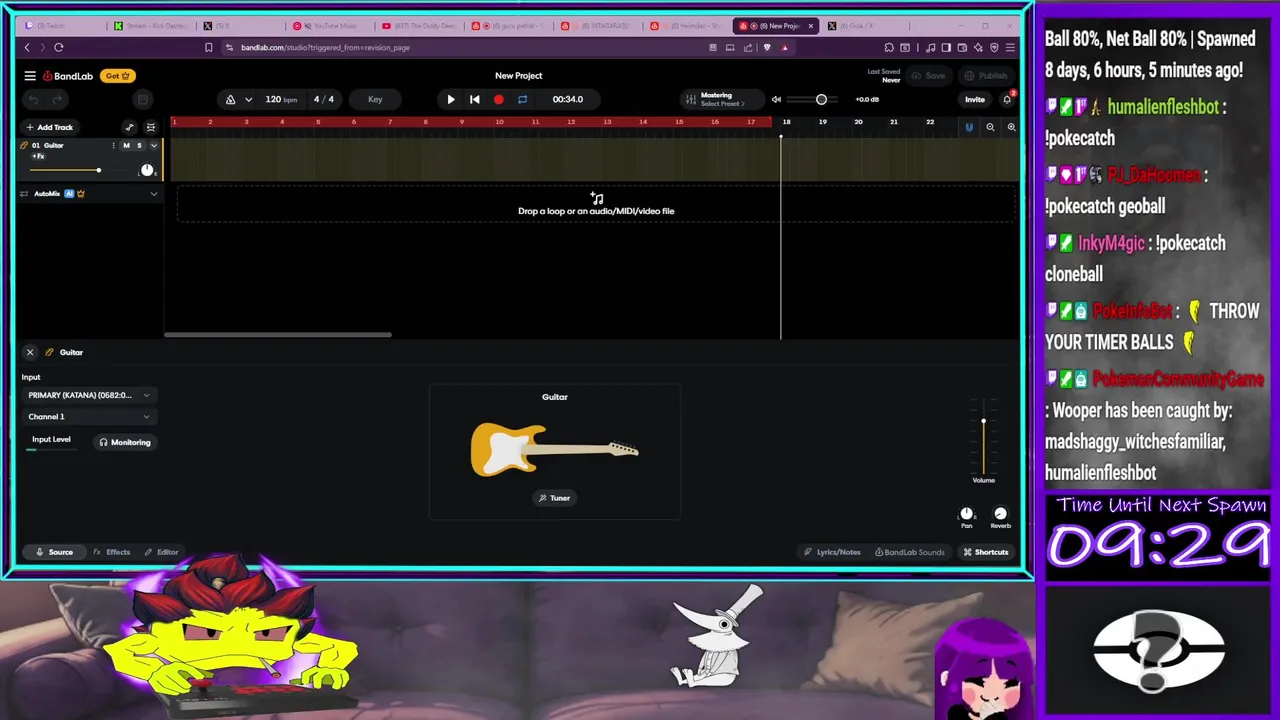
Task: Open keyboard Shortcuts tab
Action: point(986,552)
